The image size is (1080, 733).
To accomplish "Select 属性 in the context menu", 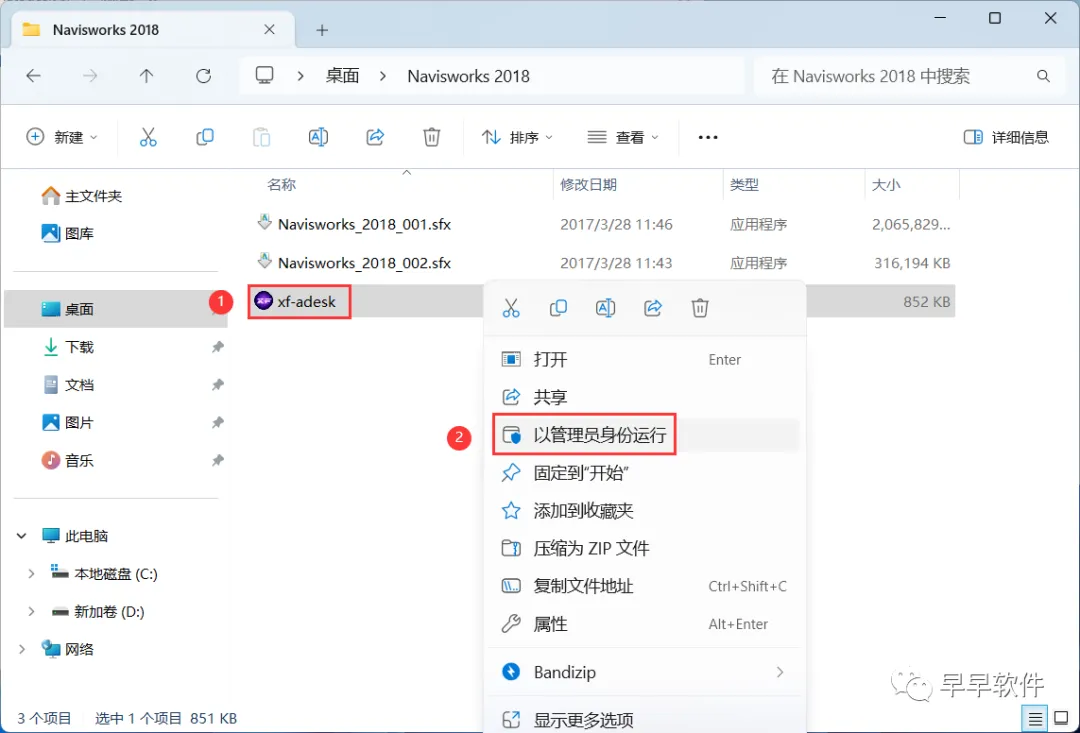I will click(645, 624).
